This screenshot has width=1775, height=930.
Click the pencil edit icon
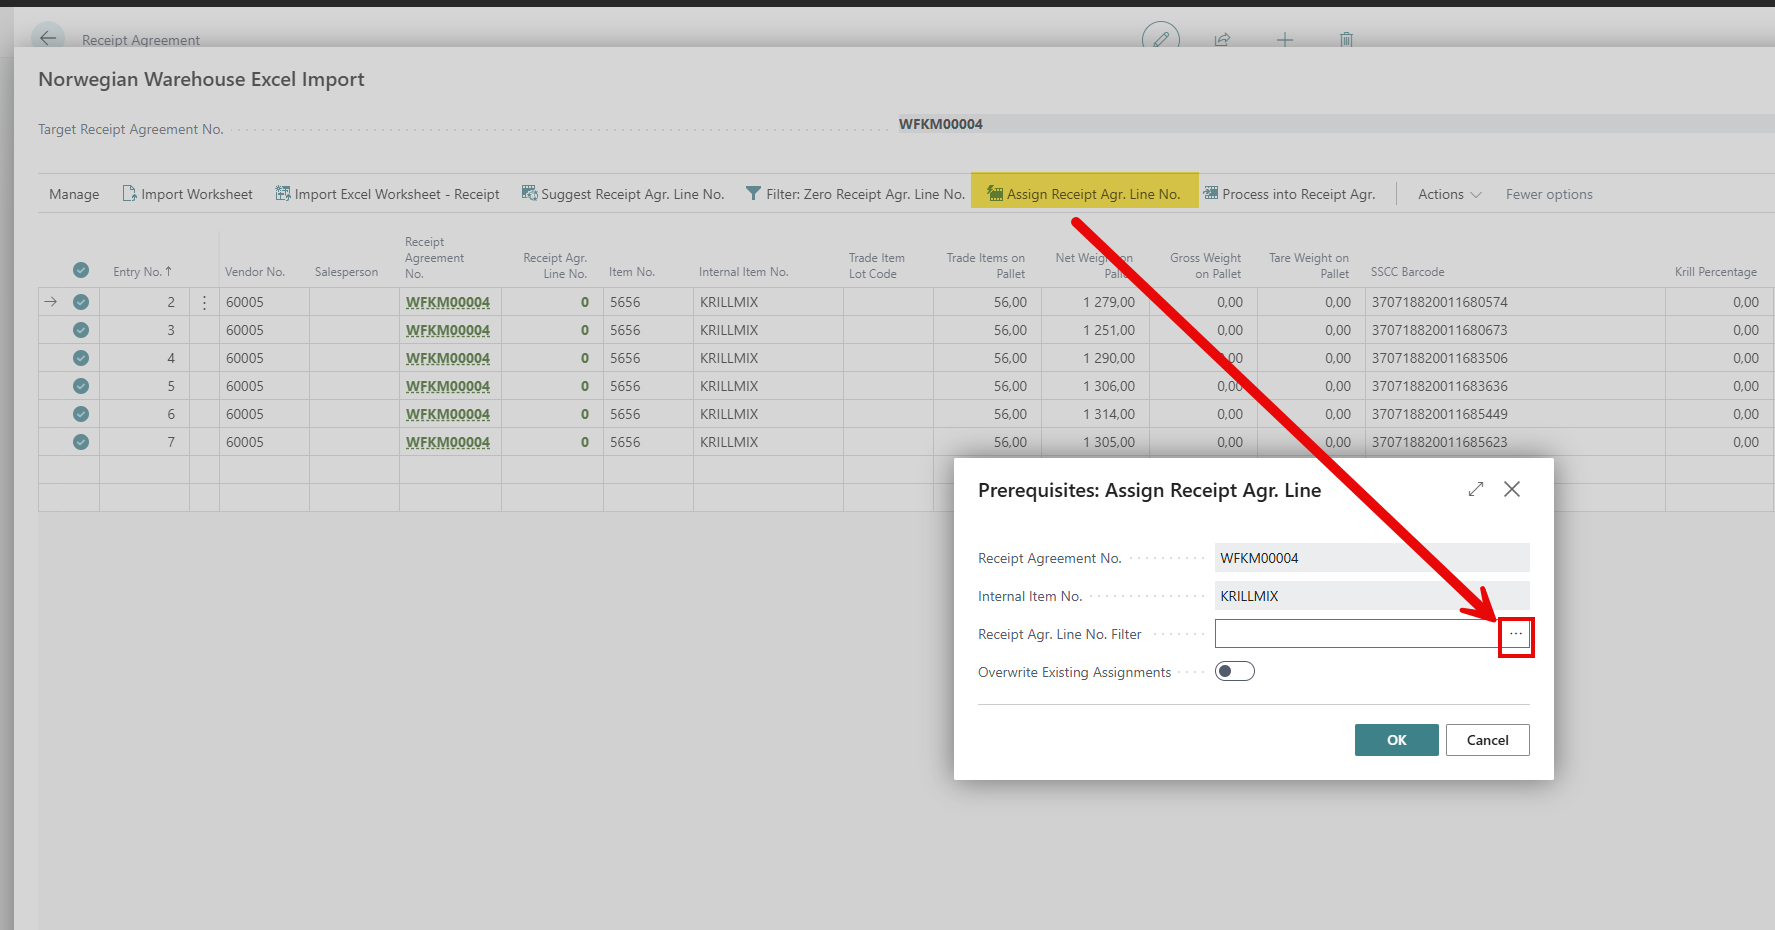1160,39
